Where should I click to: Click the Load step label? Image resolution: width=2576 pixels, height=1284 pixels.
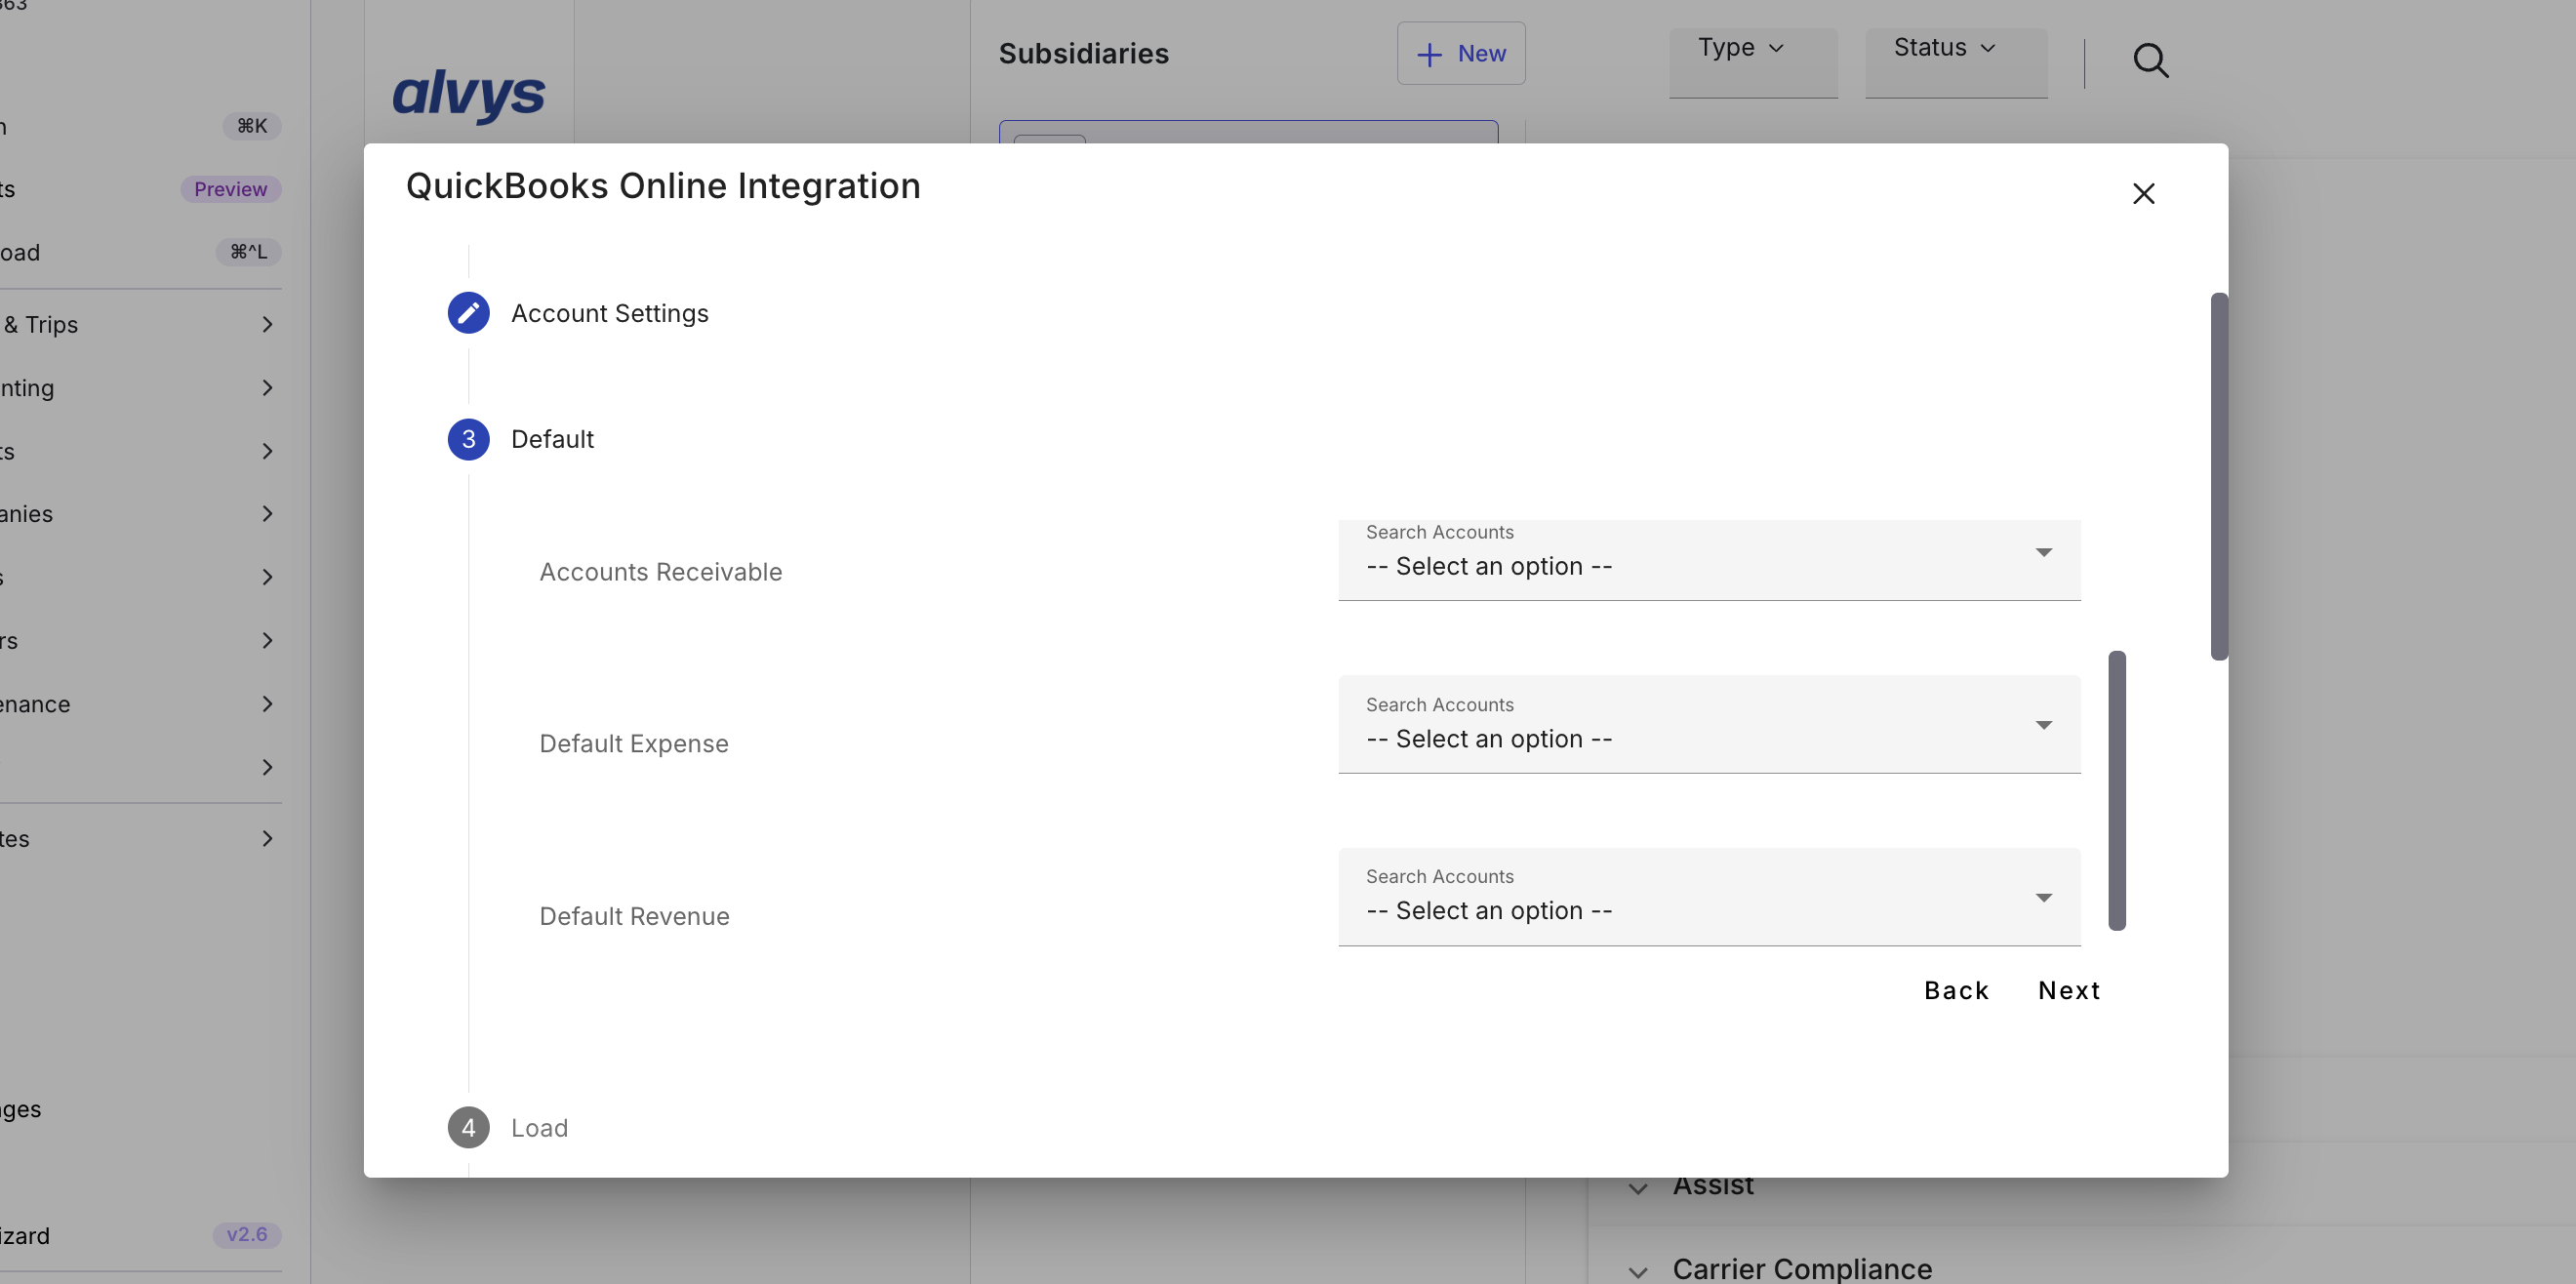[539, 1128]
